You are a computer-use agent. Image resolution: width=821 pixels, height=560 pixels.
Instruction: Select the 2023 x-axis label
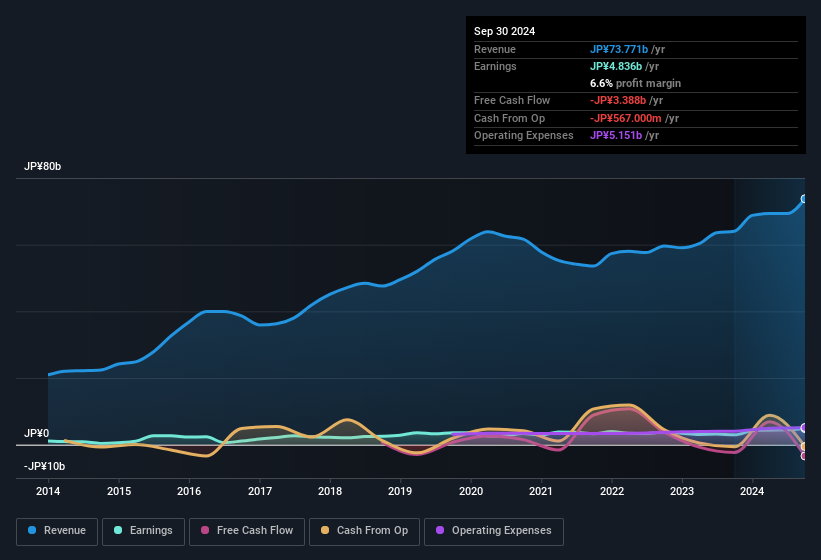click(x=682, y=491)
